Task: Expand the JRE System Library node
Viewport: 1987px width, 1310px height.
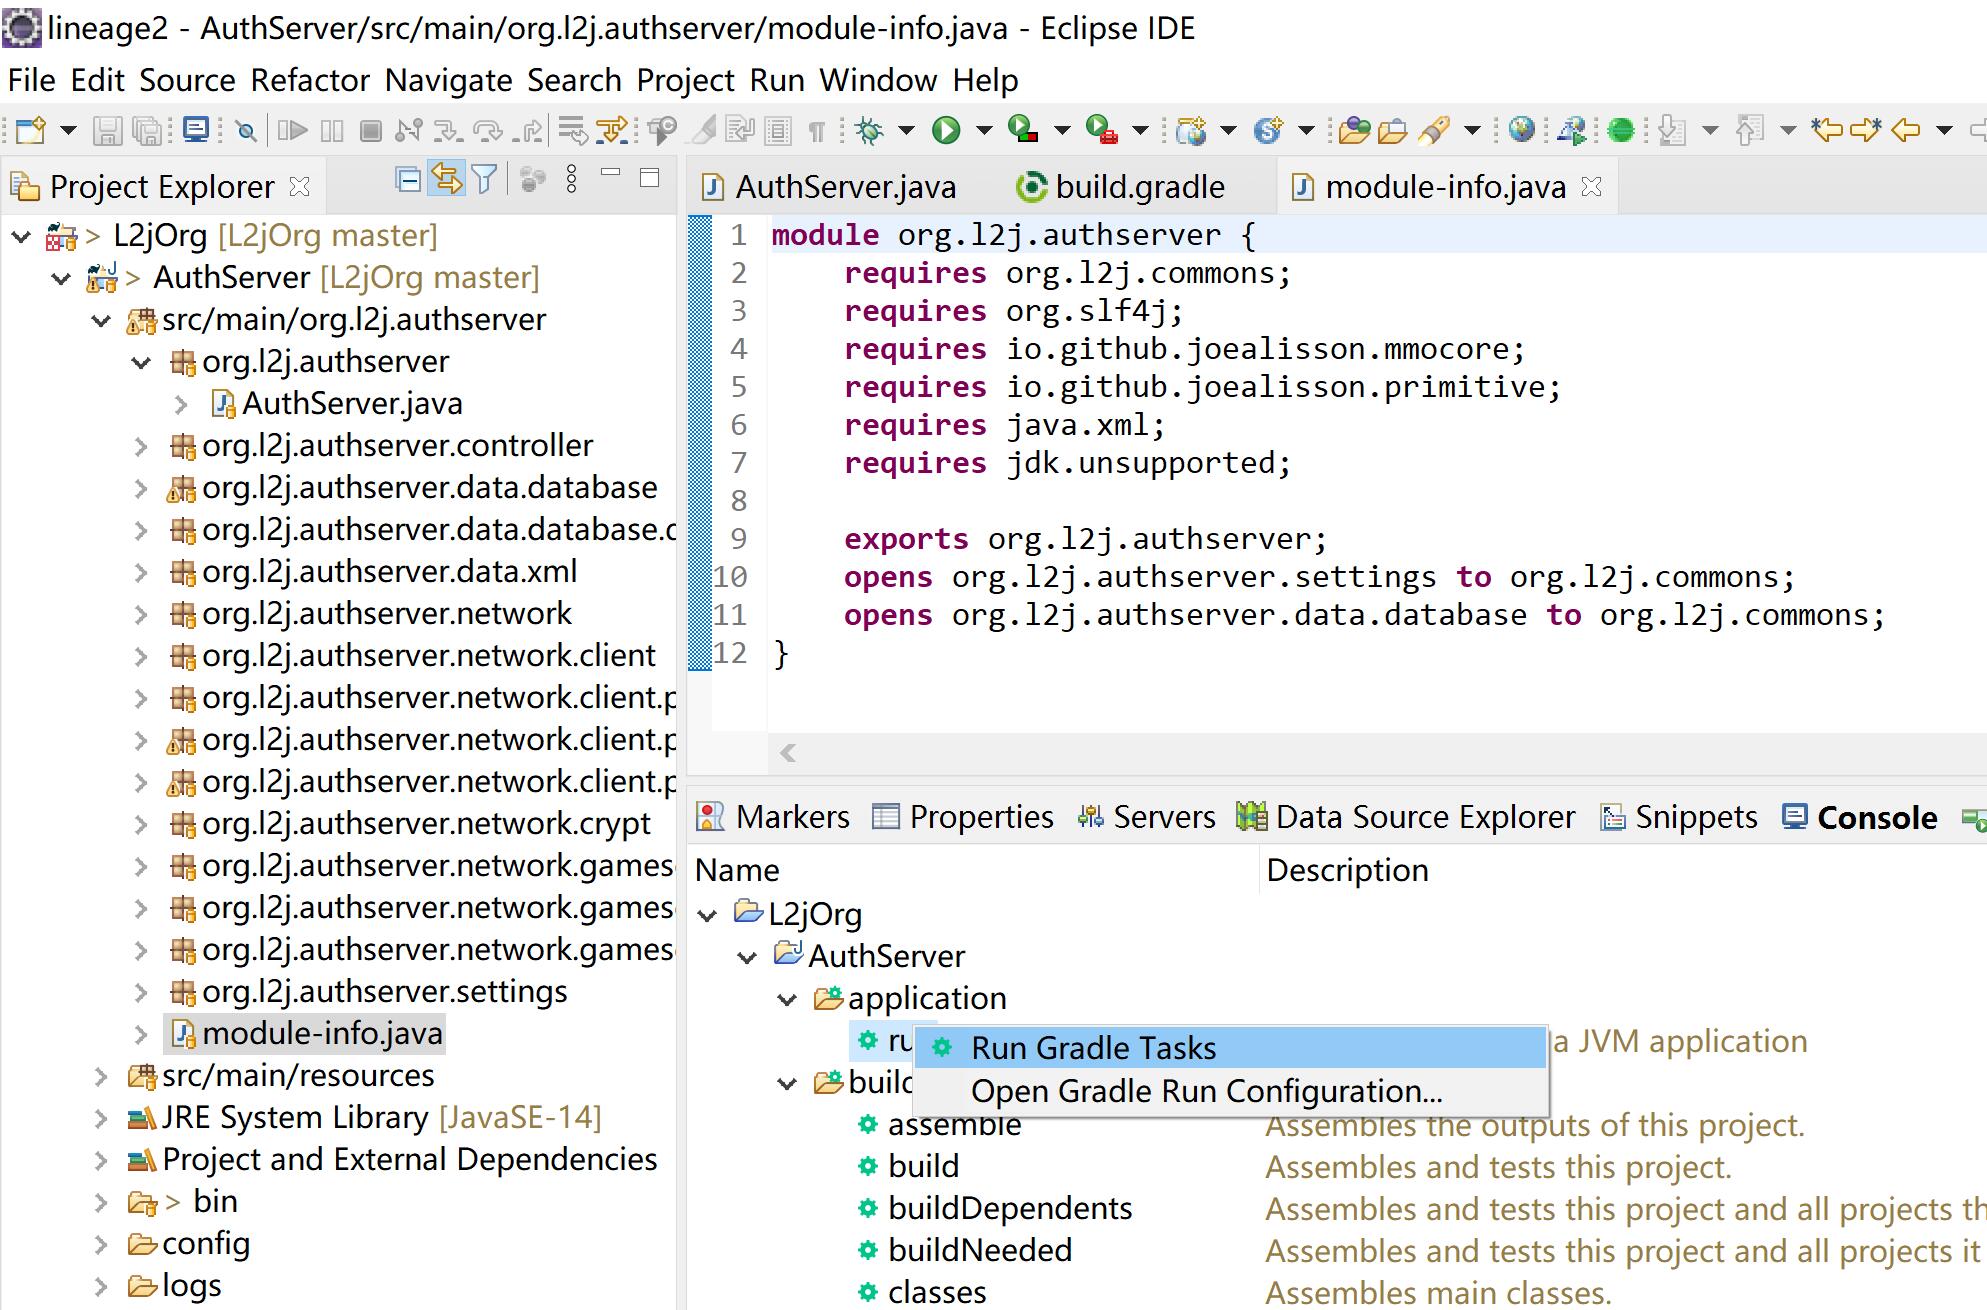Action: 101,1119
